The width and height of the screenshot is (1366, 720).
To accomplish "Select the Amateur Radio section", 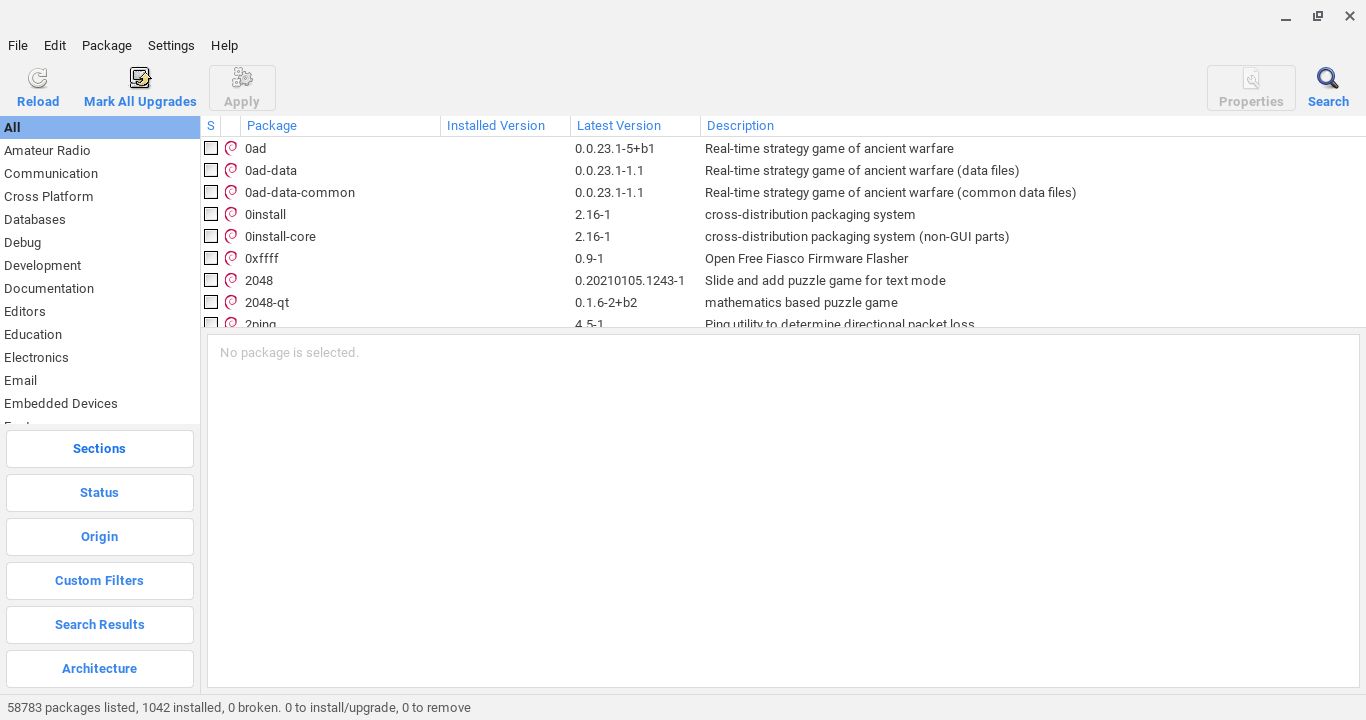I will pos(47,151).
